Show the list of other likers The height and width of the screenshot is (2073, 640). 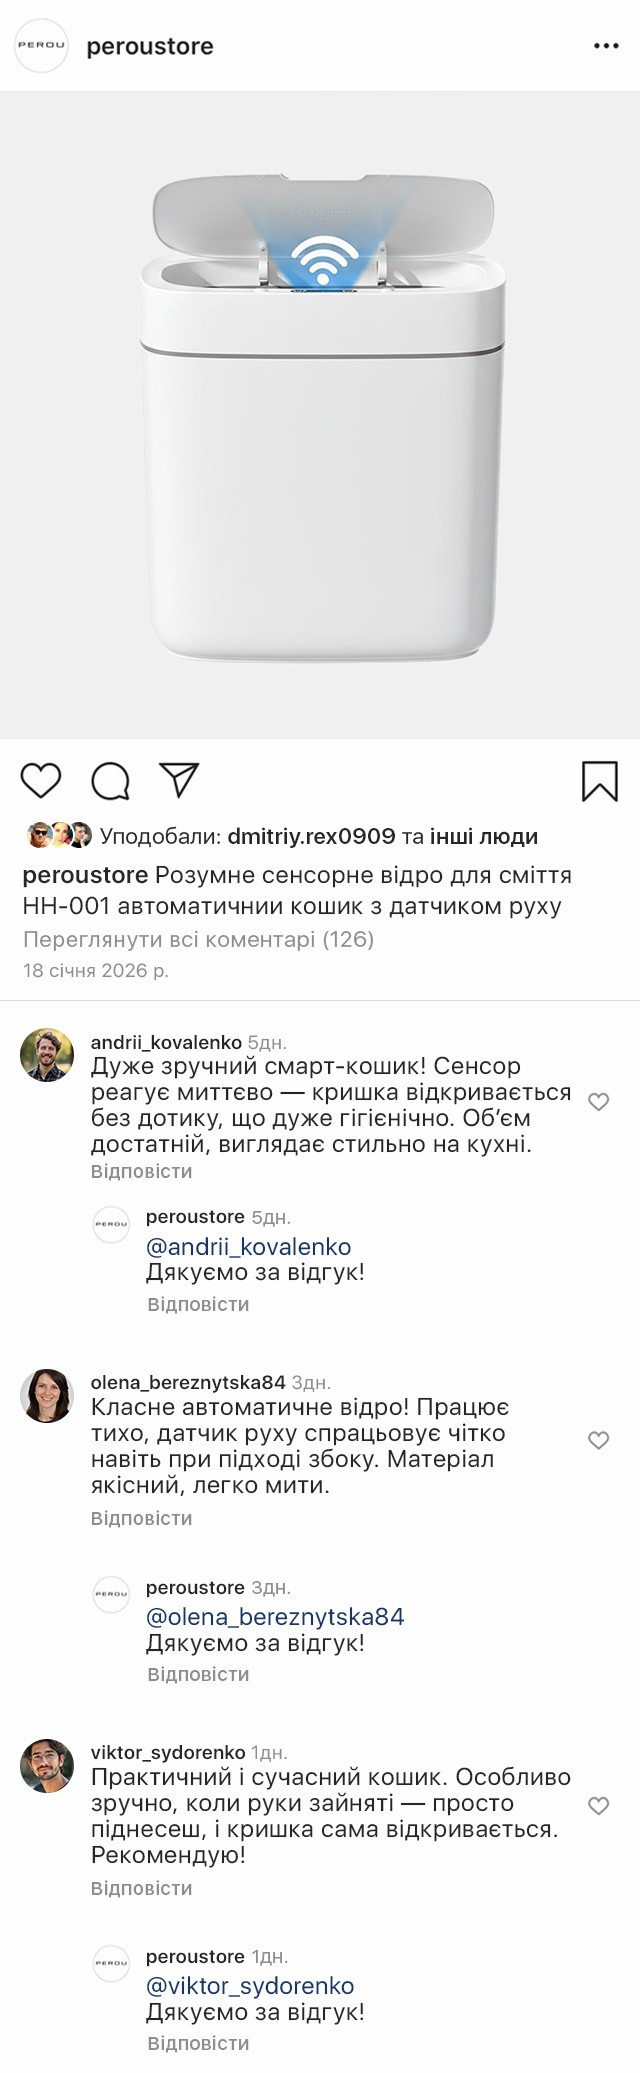coord(484,836)
